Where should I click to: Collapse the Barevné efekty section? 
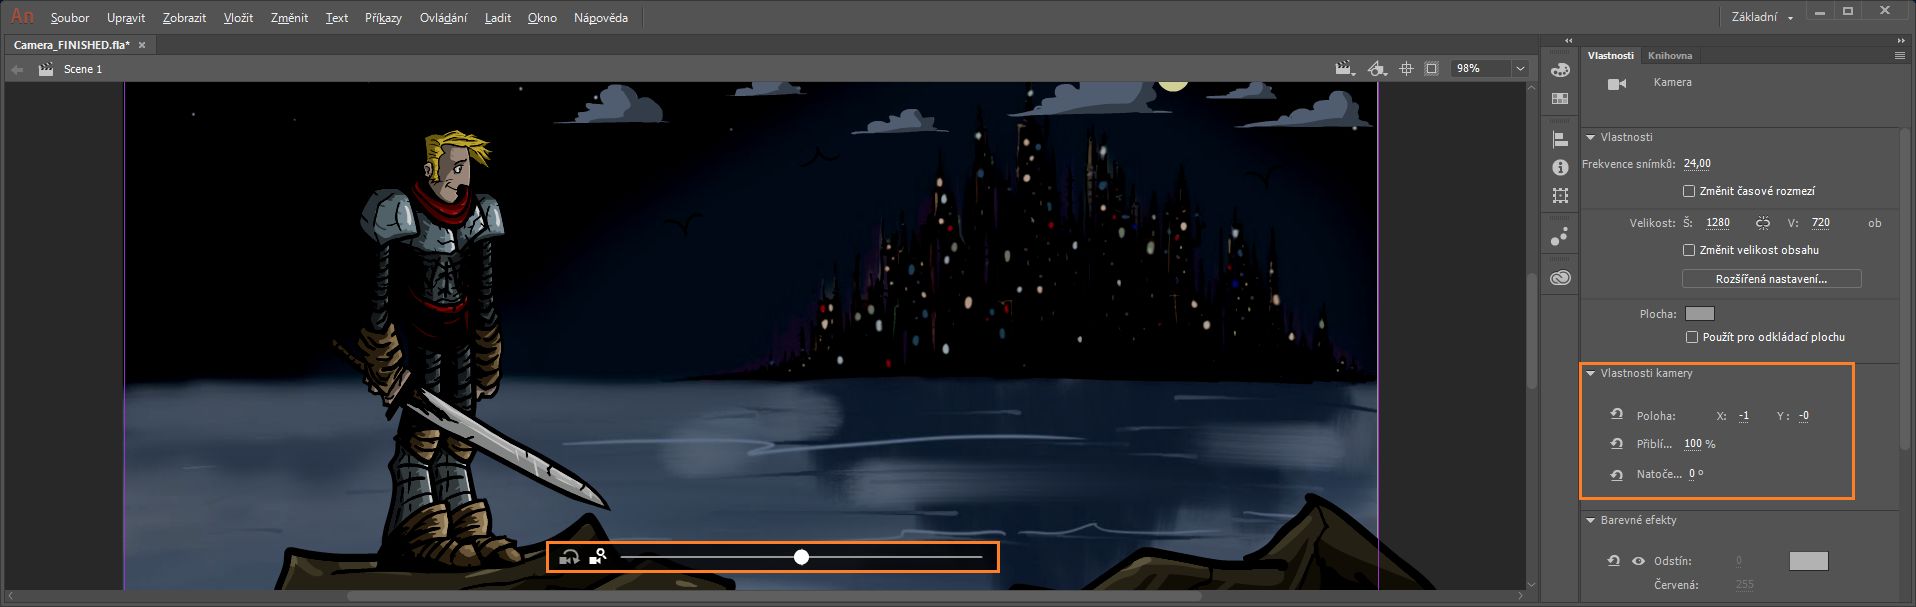click(1590, 520)
